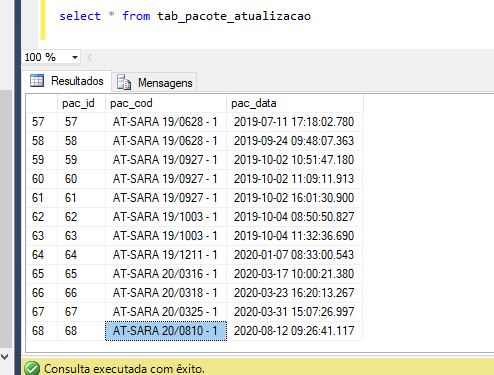
Task: Select pac_cod cell in row 57
Action: (166, 122)
